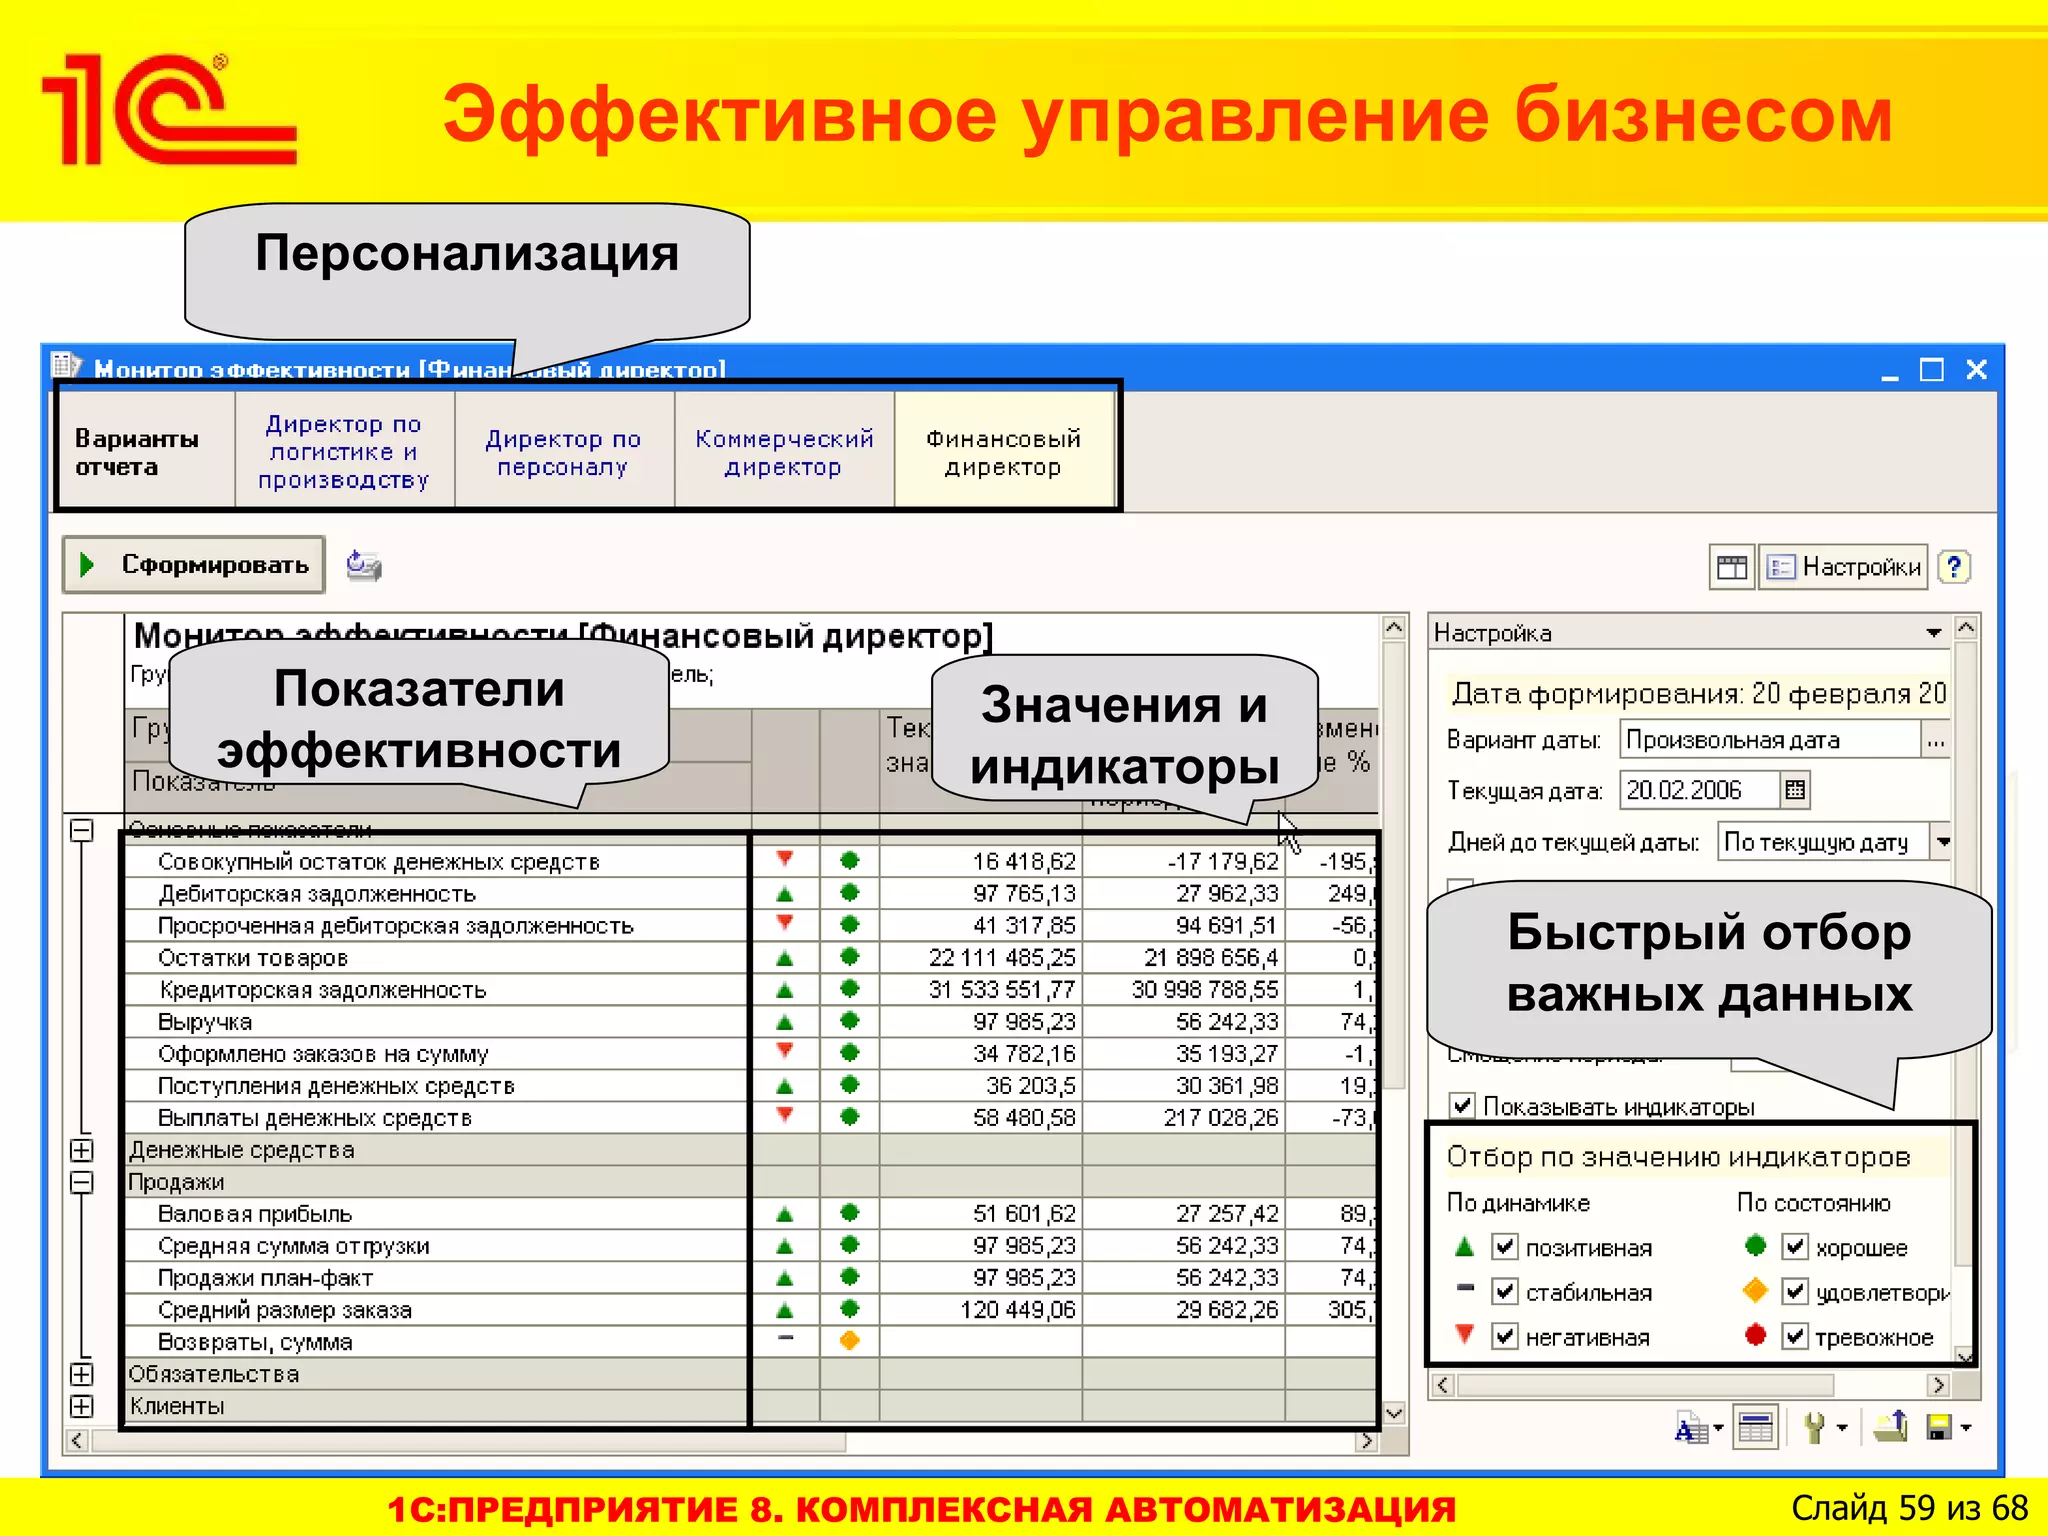Click the Продажи план-факт row label
The width and height of the screenshot is (2048, 1536).
pyautogui.click(x=265, y=1278)
